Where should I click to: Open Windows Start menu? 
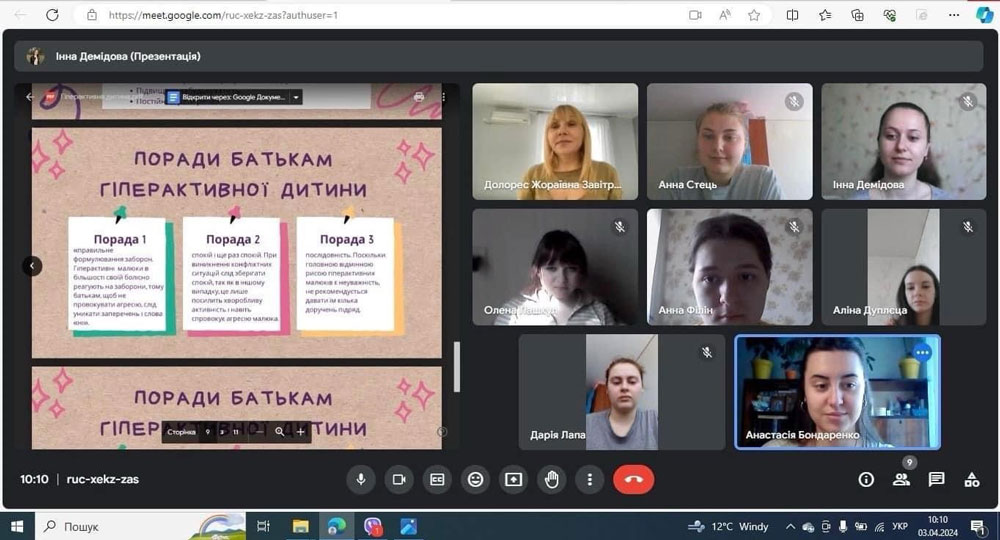[17, 527]
